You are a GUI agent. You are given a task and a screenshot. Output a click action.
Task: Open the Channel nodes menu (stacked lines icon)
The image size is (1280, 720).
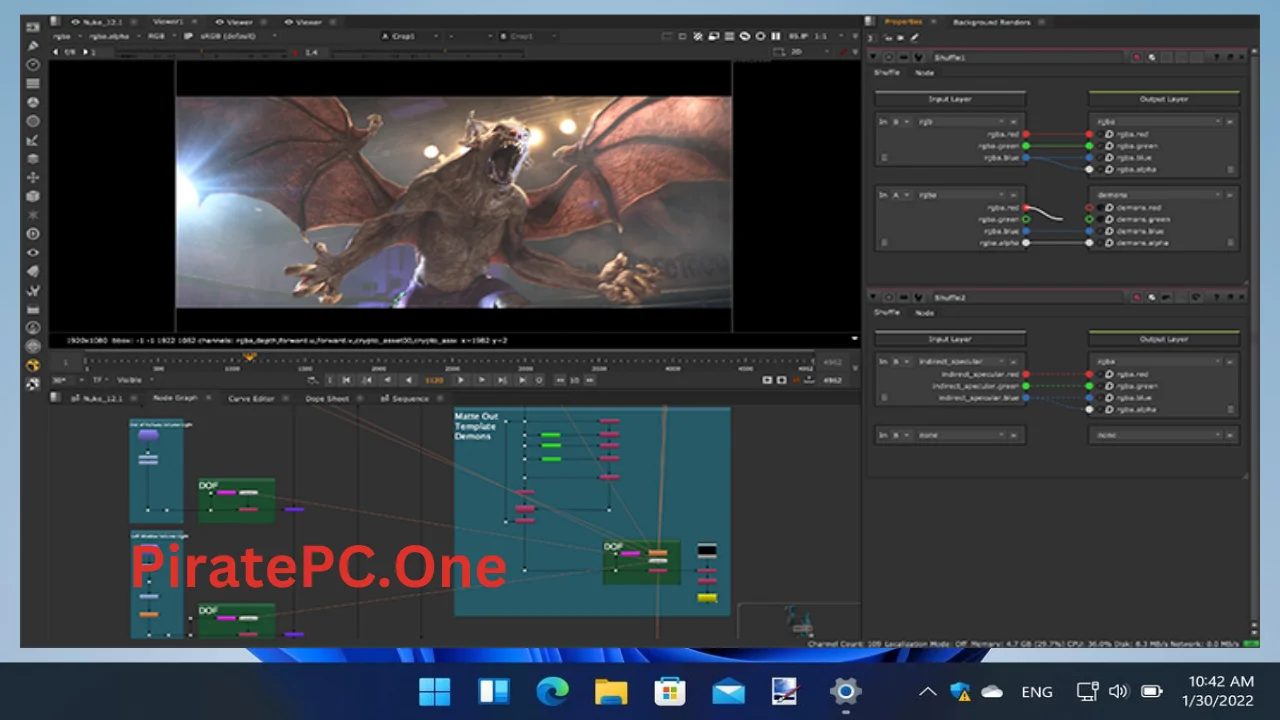point(33,84)
